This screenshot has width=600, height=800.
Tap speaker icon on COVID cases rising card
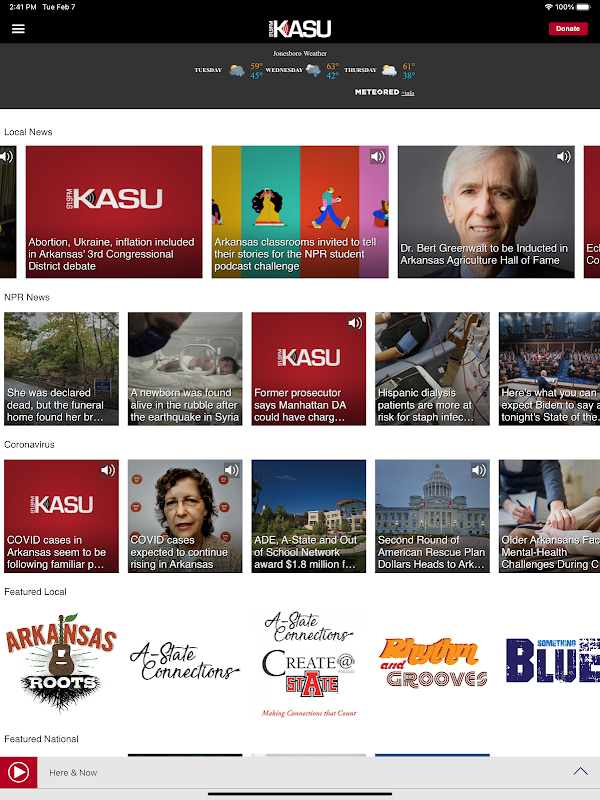coord(231,470)
